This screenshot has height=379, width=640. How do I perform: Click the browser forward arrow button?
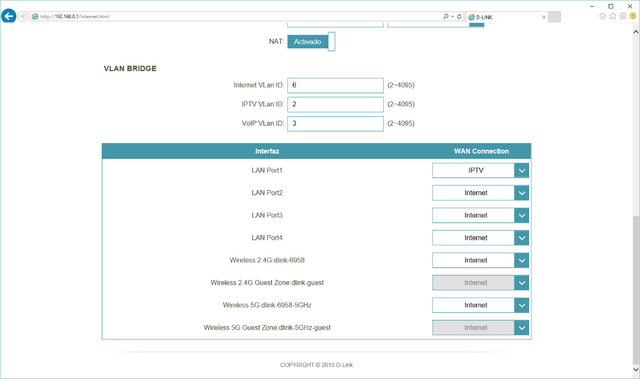pos(23,16)
